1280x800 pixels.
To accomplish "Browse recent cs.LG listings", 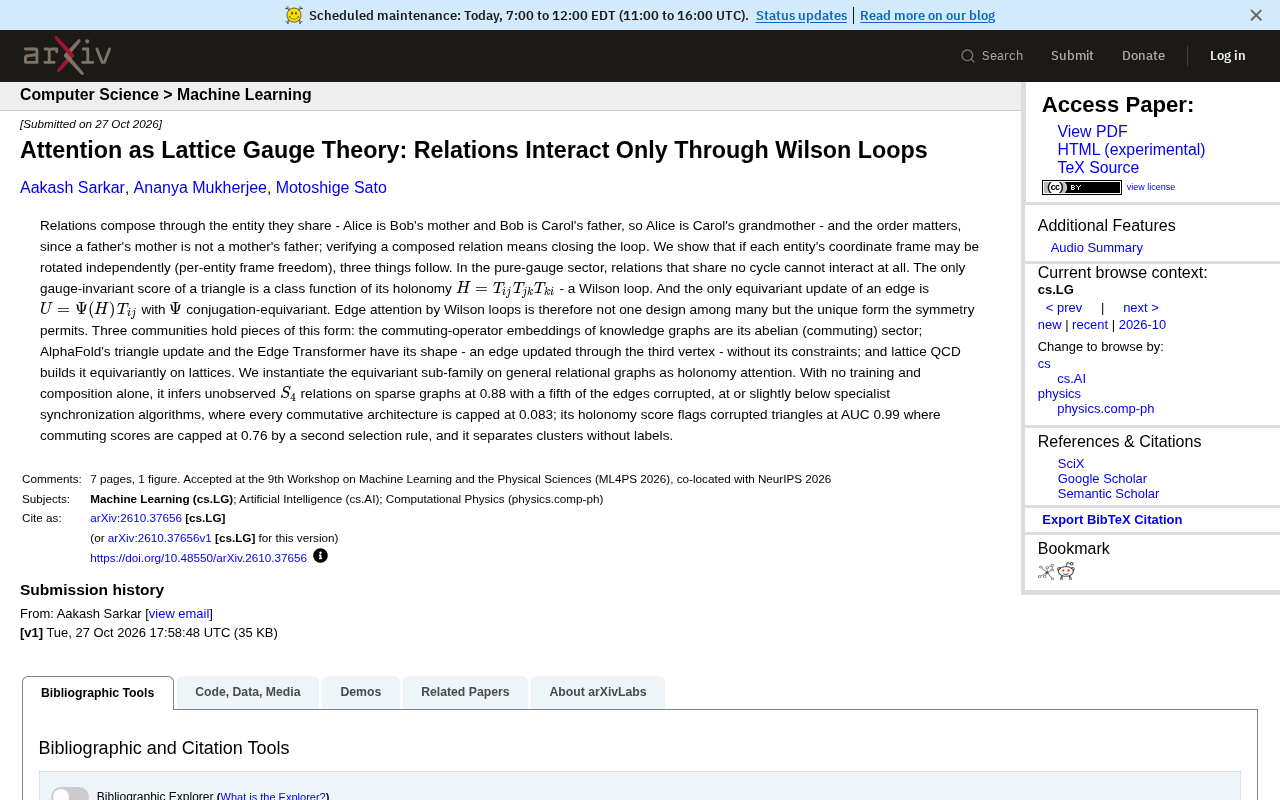I will (1090, 325).
